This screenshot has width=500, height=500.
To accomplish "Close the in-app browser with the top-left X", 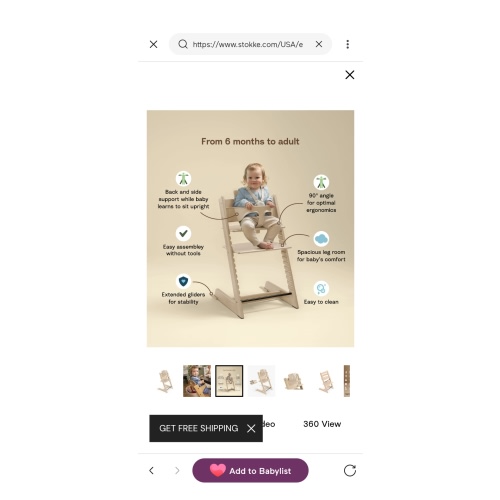I will 153,44.
